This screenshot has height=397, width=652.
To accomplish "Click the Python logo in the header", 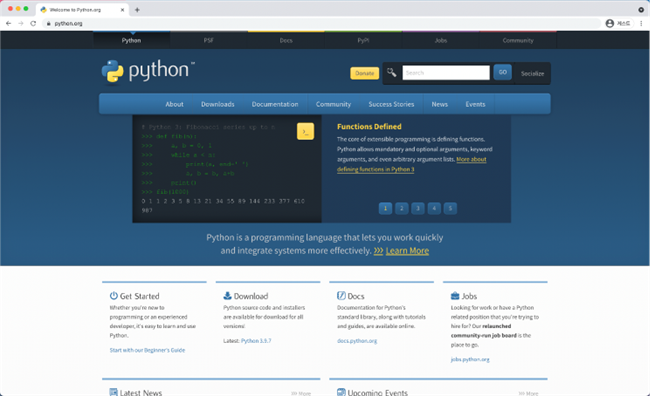I will click(148, 71).
